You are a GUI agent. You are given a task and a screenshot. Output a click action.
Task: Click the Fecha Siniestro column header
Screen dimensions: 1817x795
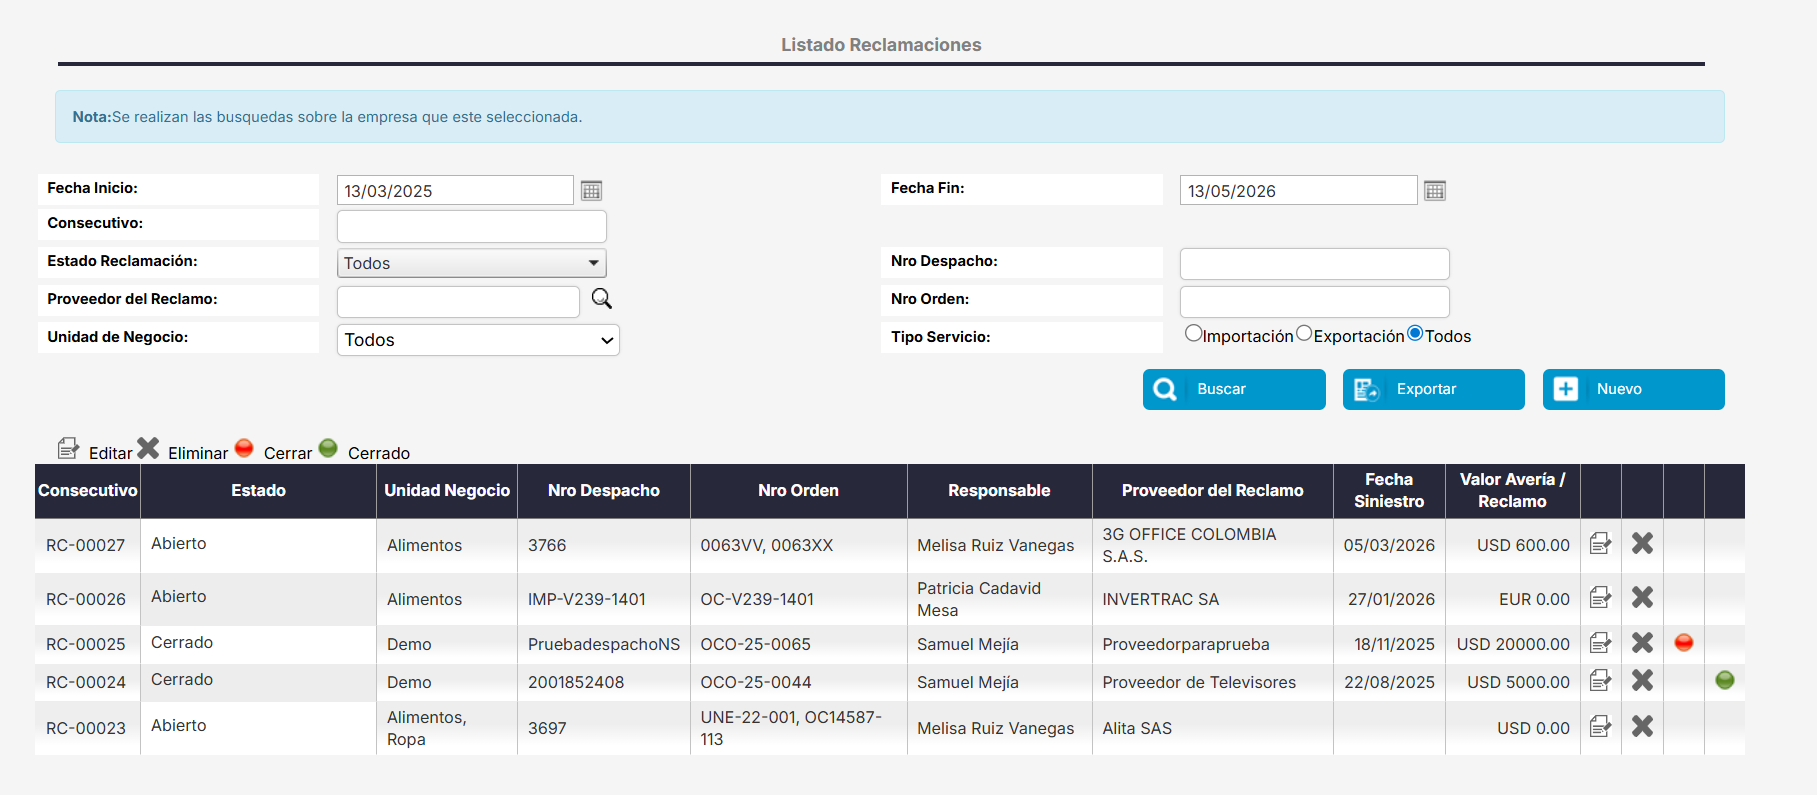(1388, 491)
